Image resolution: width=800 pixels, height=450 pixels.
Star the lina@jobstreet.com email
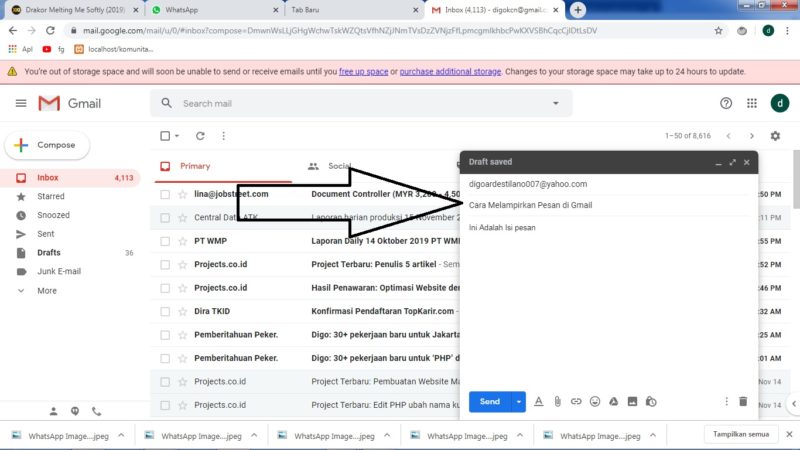(x=183, y=194)
